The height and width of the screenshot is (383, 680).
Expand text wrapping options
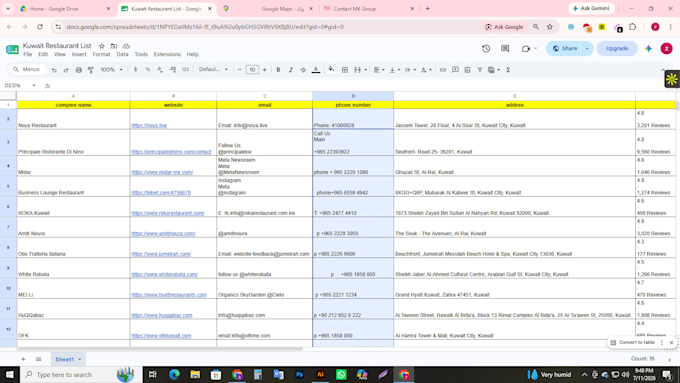click(415, 70)
